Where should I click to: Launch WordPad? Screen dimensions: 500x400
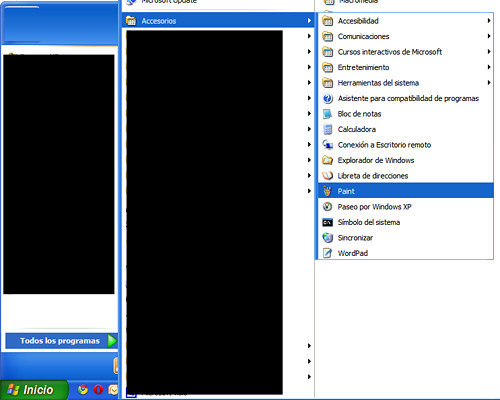[x=406, y=253]
